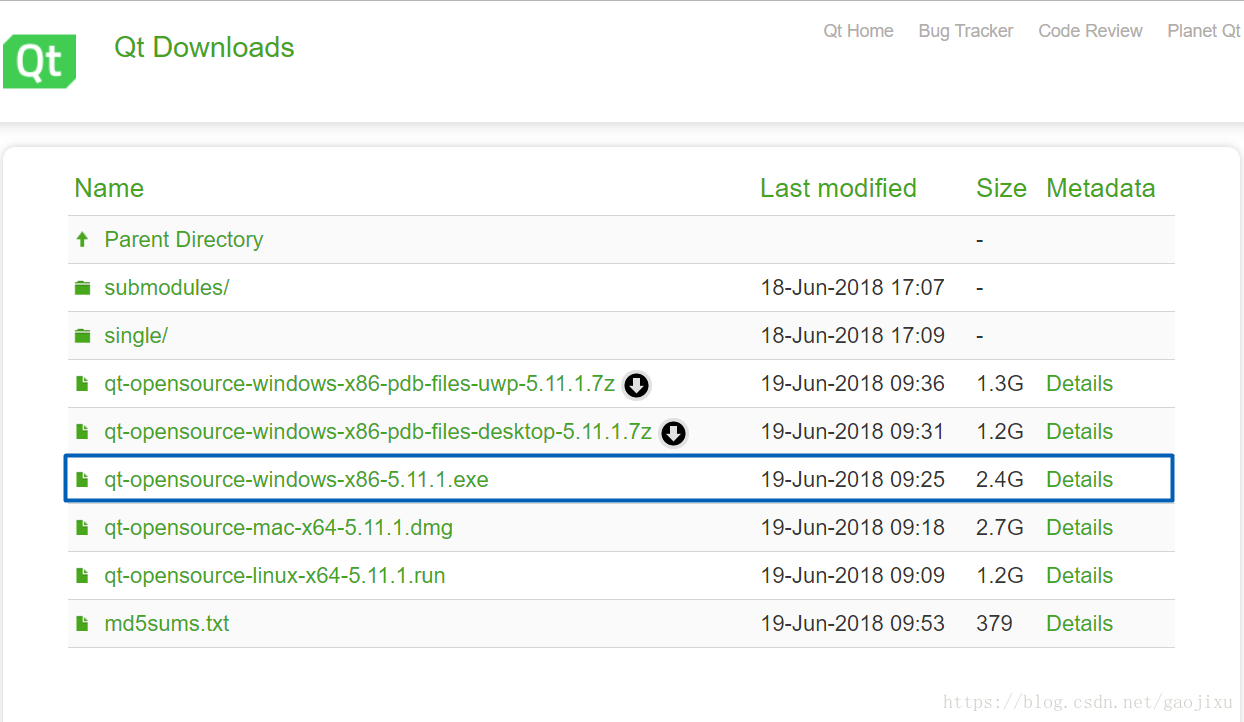The image size is (1244, 722).
Task: Click the 2.7G size value
Action: click(x=1000, y=528)
